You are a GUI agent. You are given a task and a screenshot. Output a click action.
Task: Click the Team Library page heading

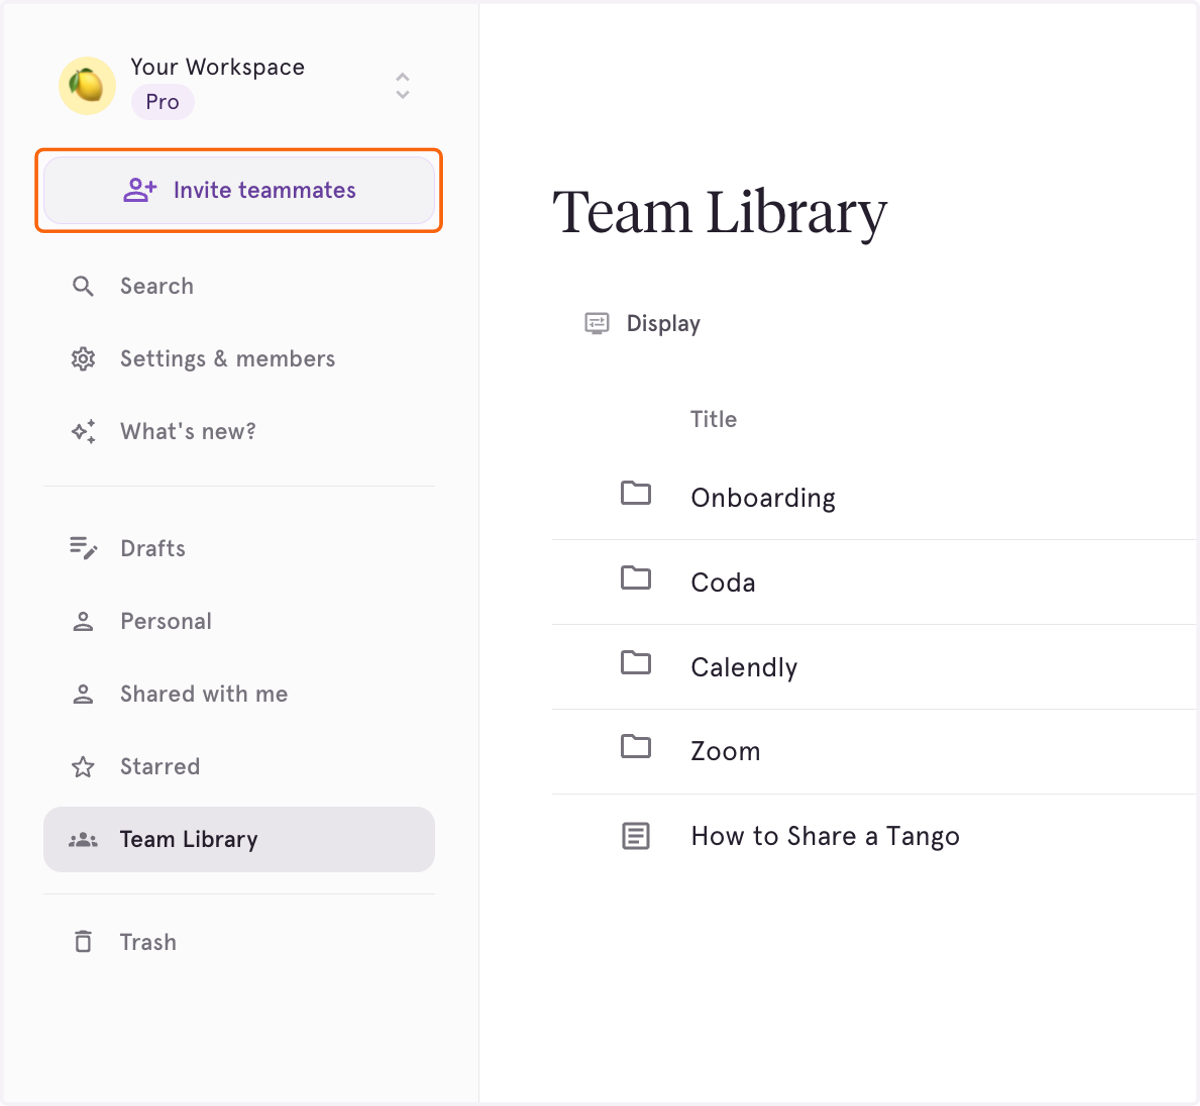pos(720,213)
